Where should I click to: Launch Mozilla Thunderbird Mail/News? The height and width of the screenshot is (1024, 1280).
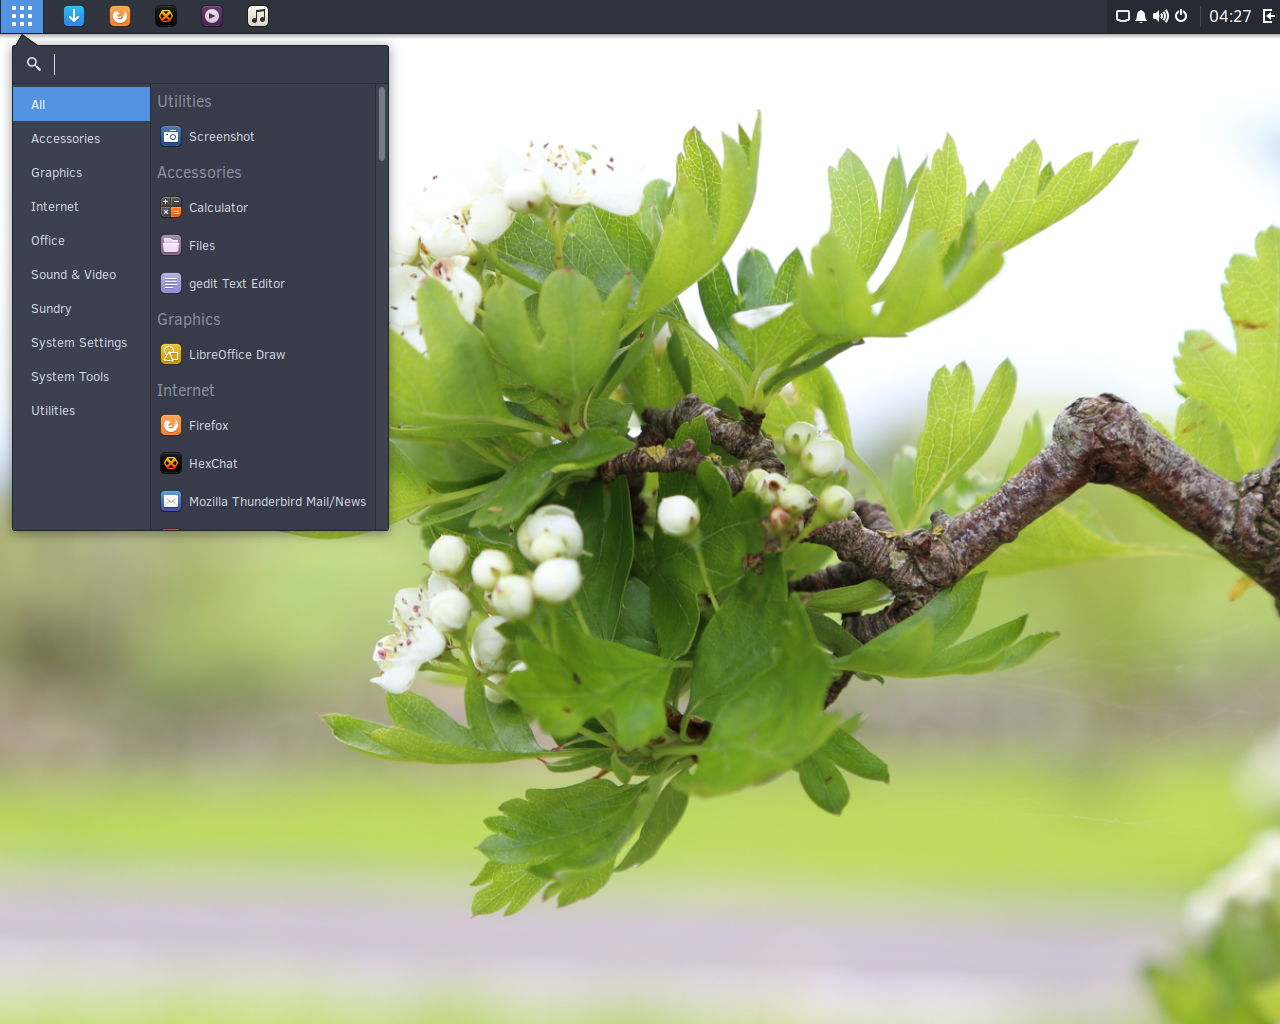click(264, 502)
